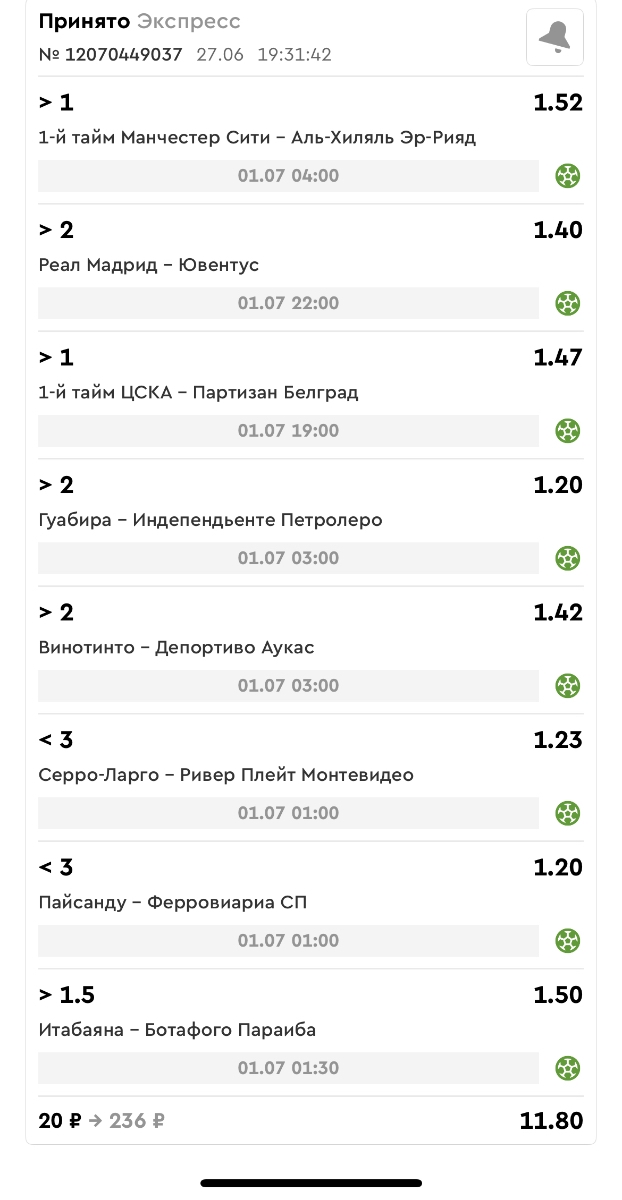Tap the notification bell icon
The image size is (622, 1200).
pyautogui.click(x=554, y=37)
